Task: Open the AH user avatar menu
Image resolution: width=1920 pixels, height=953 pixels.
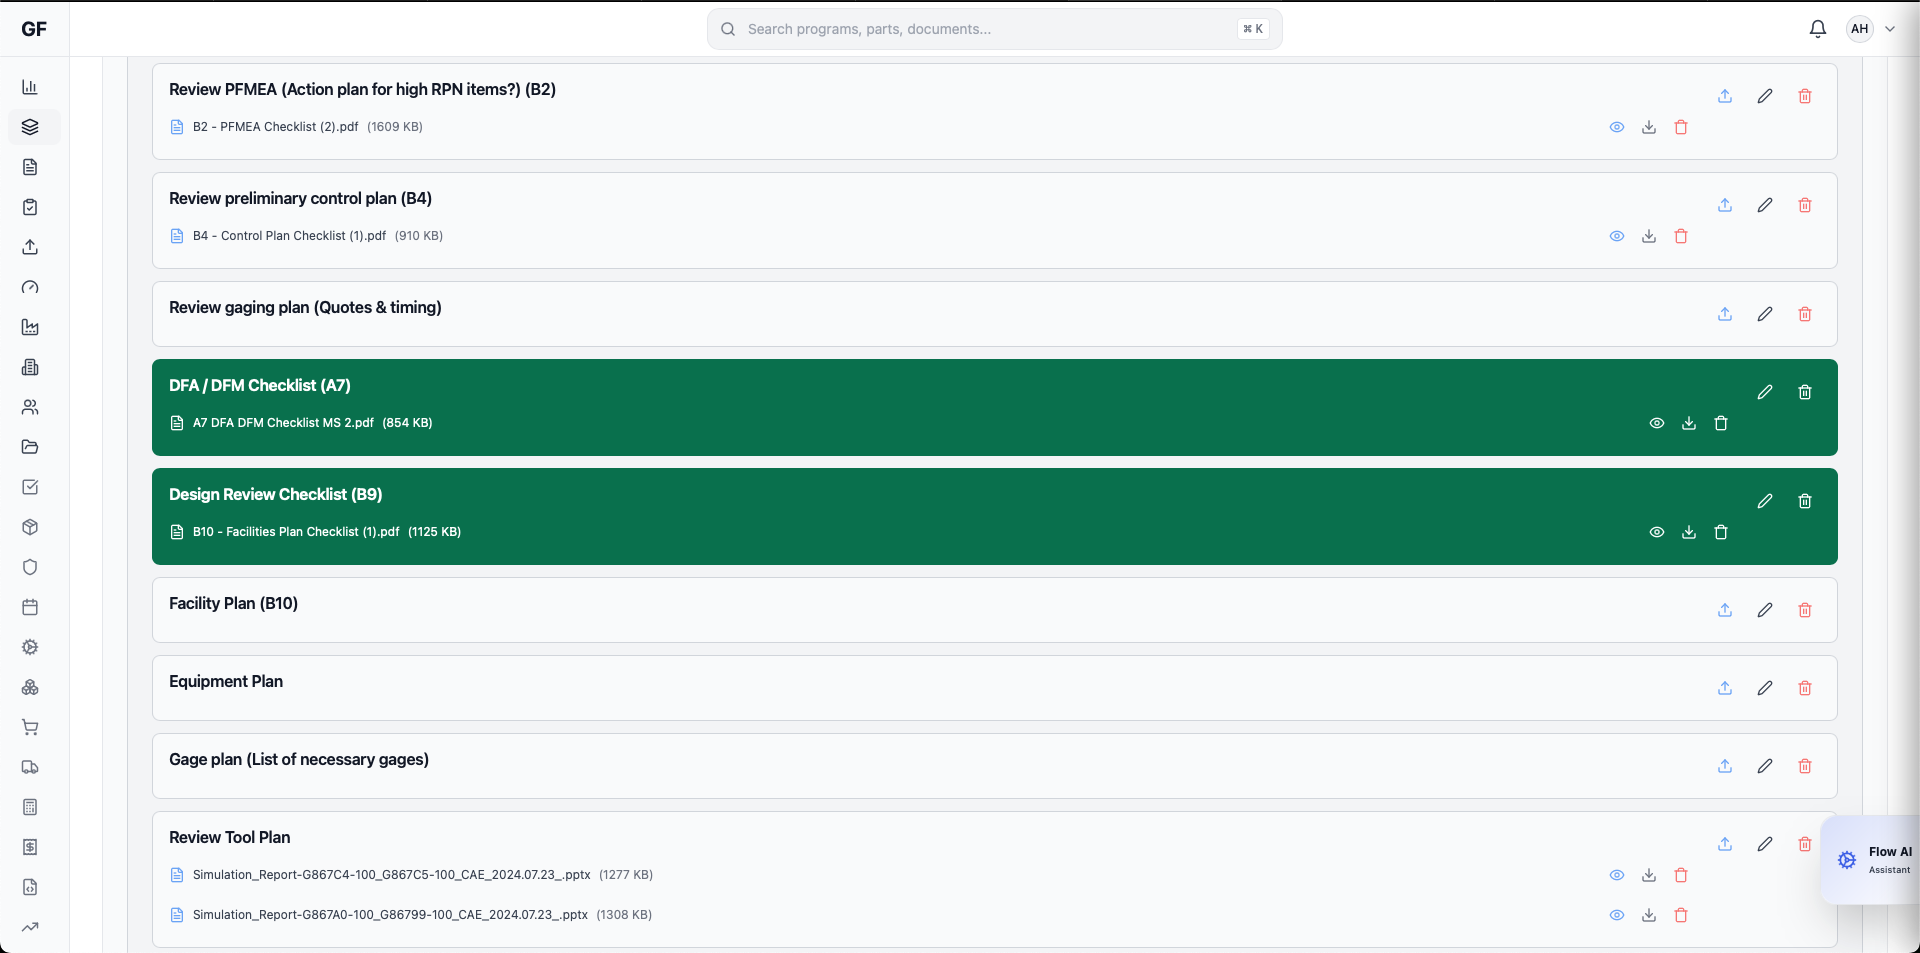Action: 1859,29
